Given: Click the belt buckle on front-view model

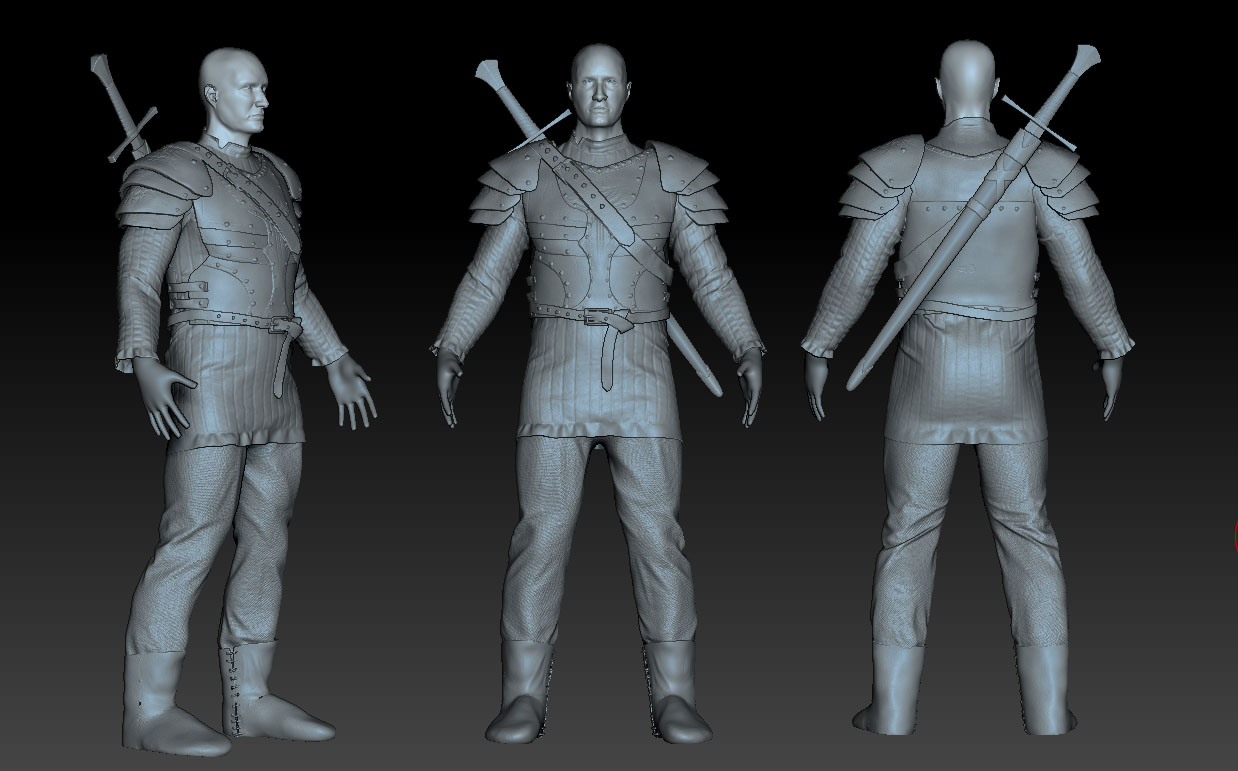Looking at the screenshot, I should pyautogui.click(x=597, y=317).
